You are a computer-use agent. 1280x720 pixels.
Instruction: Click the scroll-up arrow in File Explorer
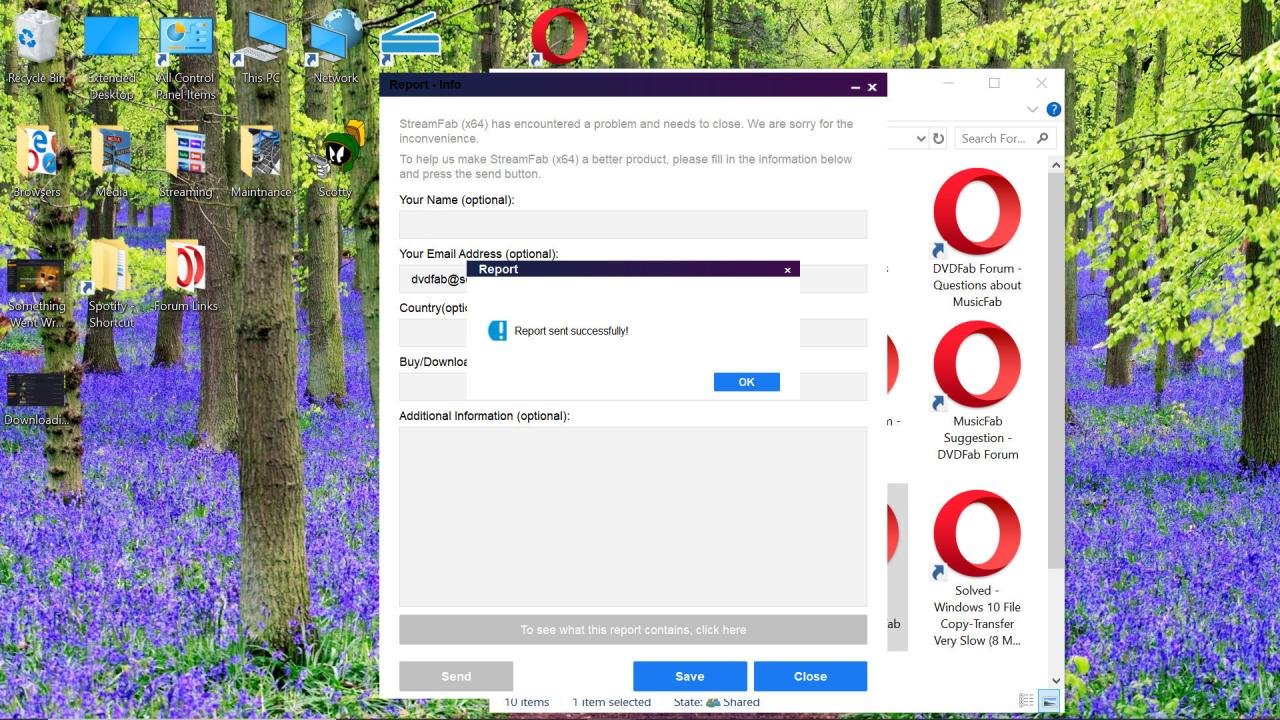(1055, 163)
